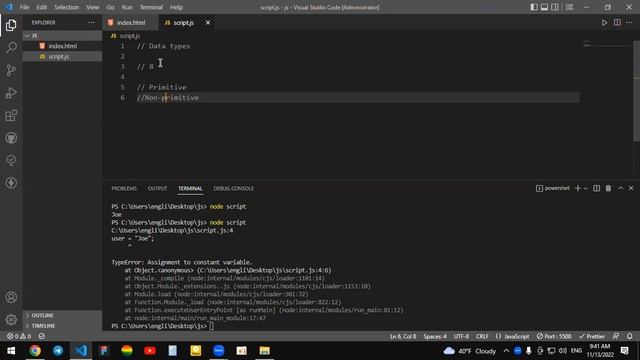
Task: Open Explorer Views and More Actions ellipsis
Action: [x=91, y=23]
